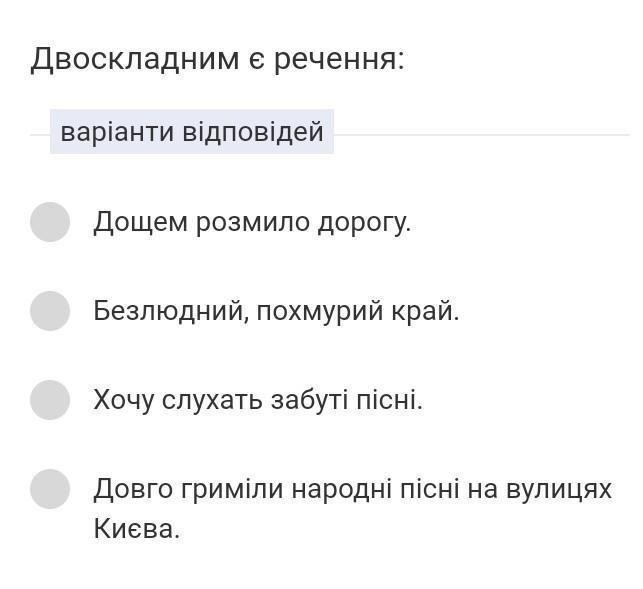Click the word "дорогу." in the first option
This screenshot has width=643, height=589.
coord(364,224)
